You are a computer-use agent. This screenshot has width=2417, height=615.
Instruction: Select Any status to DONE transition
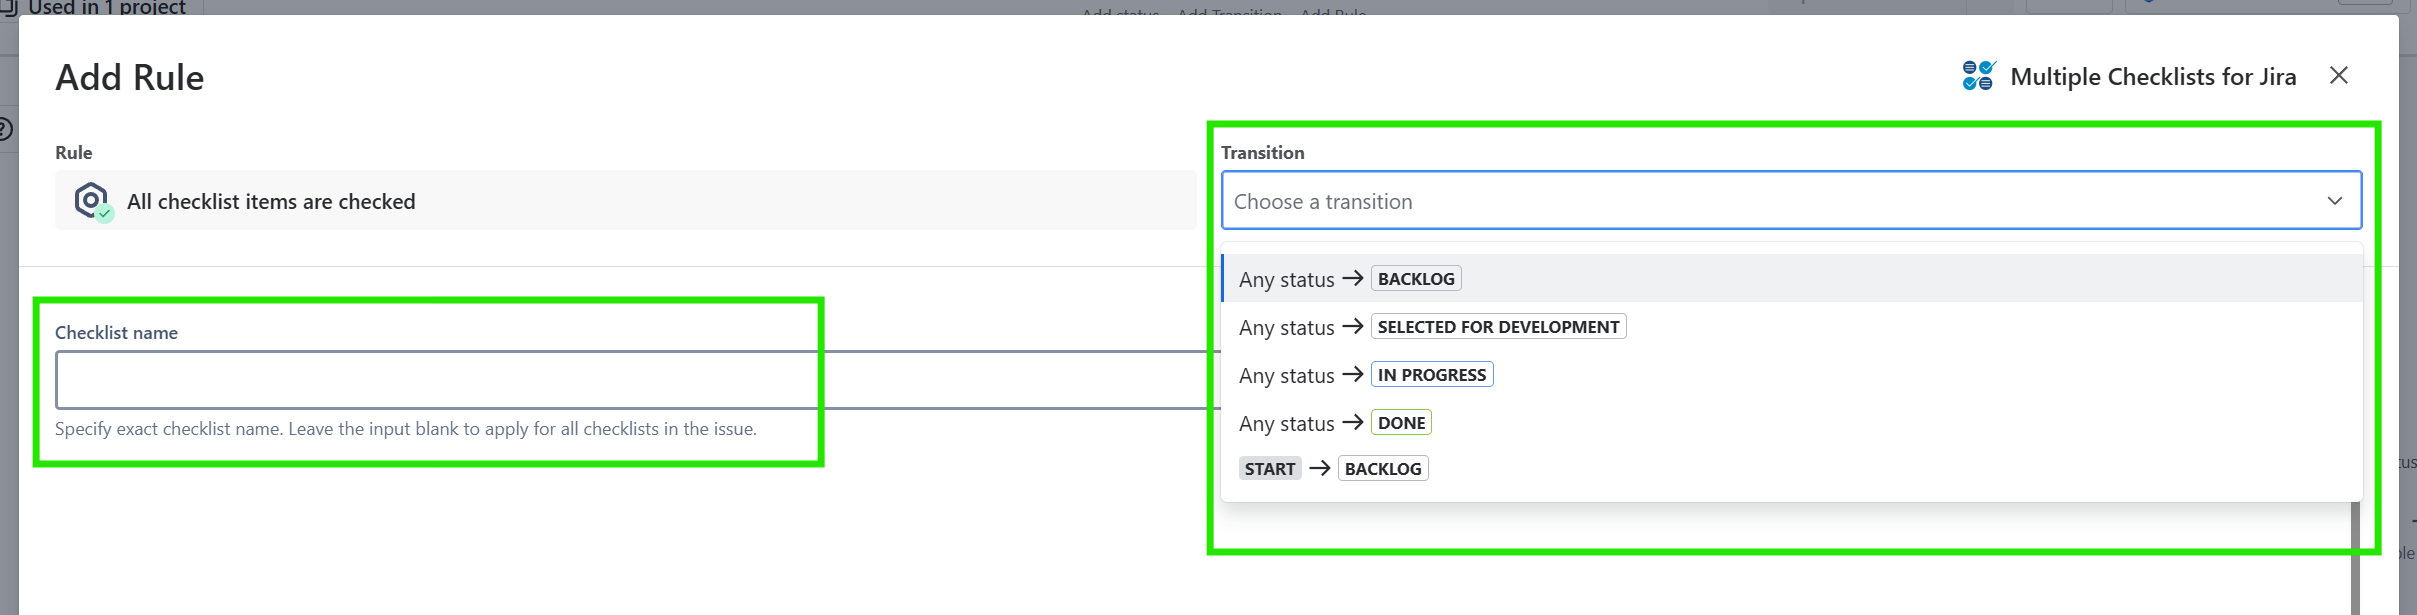click(1791, 422)
